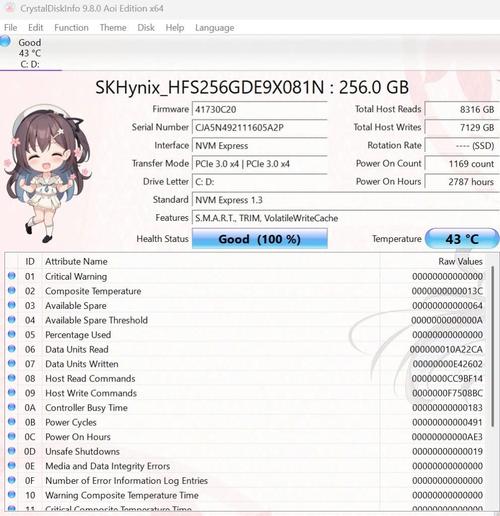Click the Serial Number field
Image resolution: width=500 pixels, height=516 pixels.
[x=260, y=127]
